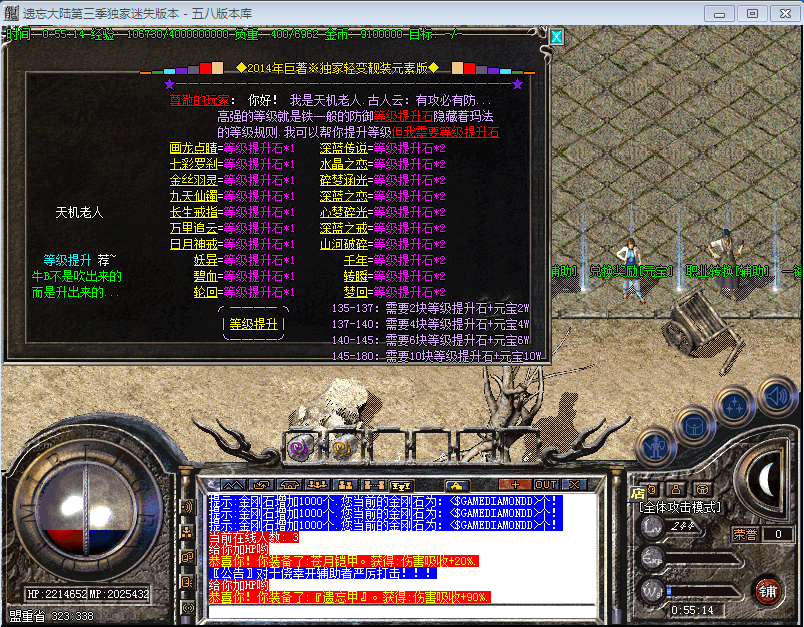804x627 pixels.
Task: Select the 碎梦流光 link
Action: (x=344, y=180)
